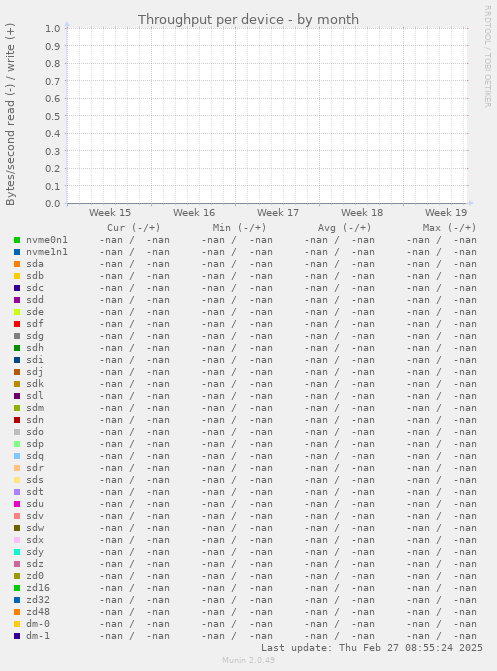Click the 1.0 y-axis value
Viewport: 497px width, 671px height.
point(53,29)
